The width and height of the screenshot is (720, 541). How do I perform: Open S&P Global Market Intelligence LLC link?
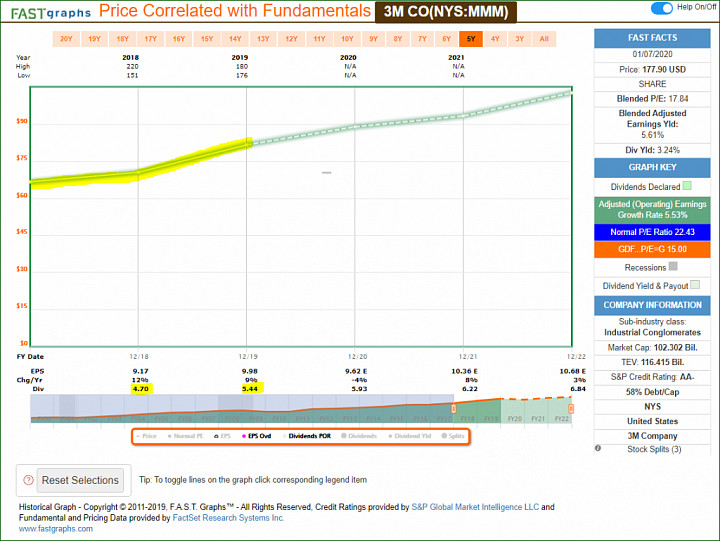click(x=475, y=507)
